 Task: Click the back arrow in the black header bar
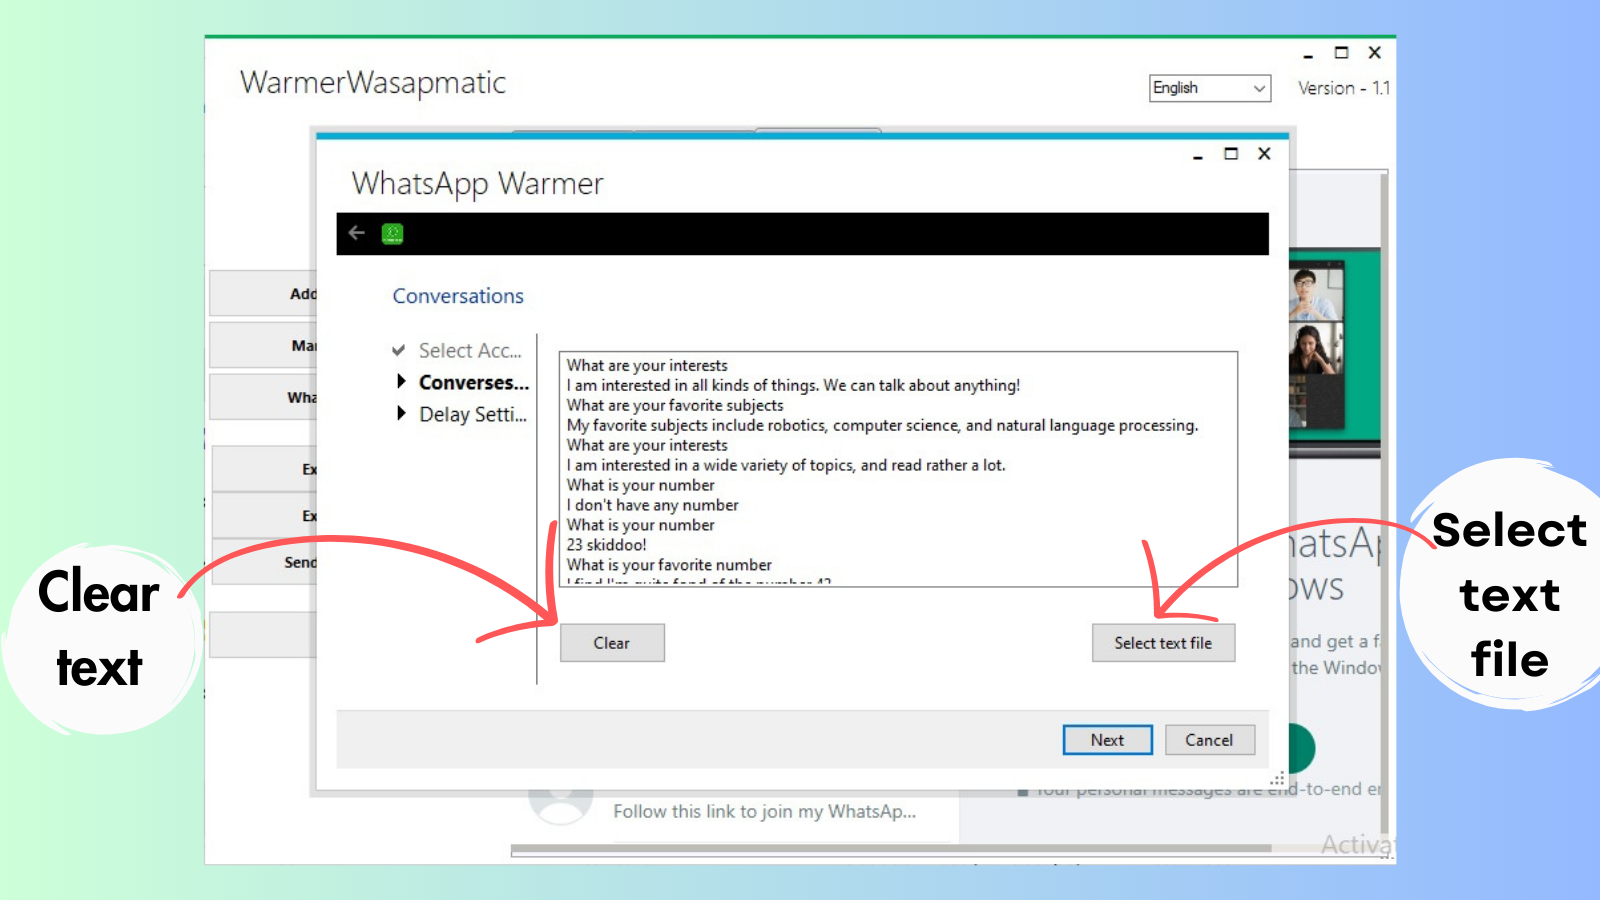356,233
